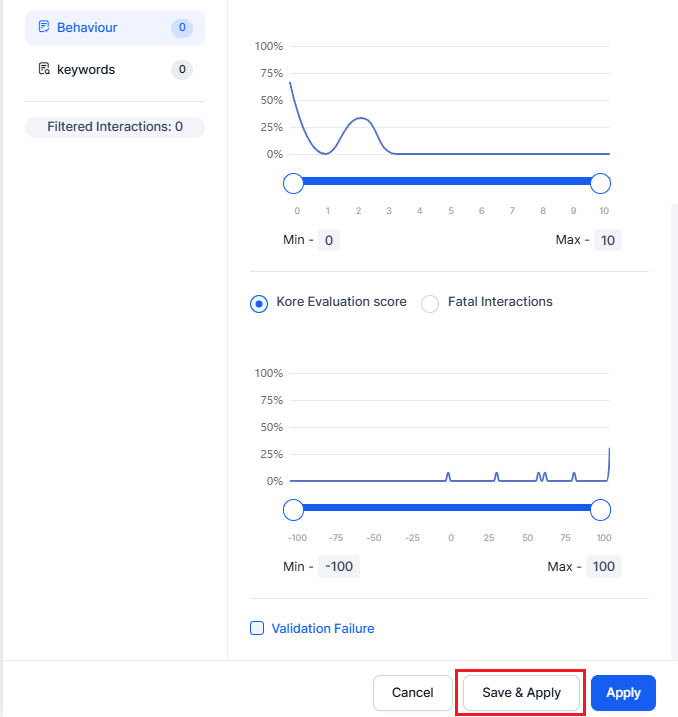Click the Min field showing -100
This screenshot has height=717, width=678.
click(339, 567)
